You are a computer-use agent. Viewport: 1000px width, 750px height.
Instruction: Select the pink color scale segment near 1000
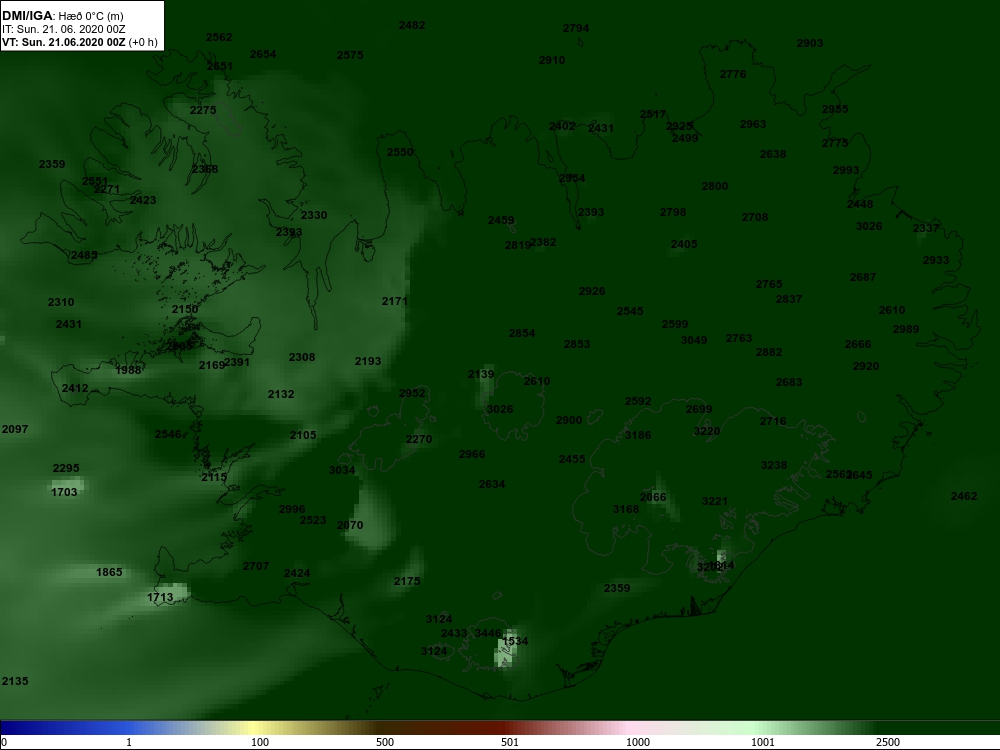[628, 728]
